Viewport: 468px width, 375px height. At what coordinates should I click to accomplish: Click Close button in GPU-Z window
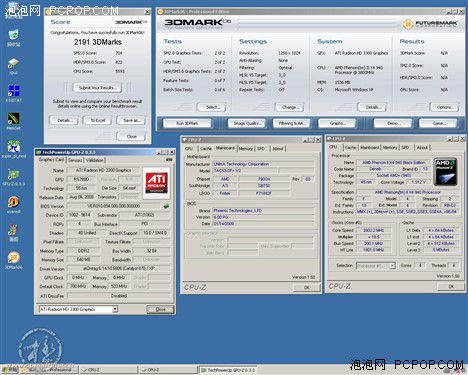pyautogui.click(x=160, y=309)
